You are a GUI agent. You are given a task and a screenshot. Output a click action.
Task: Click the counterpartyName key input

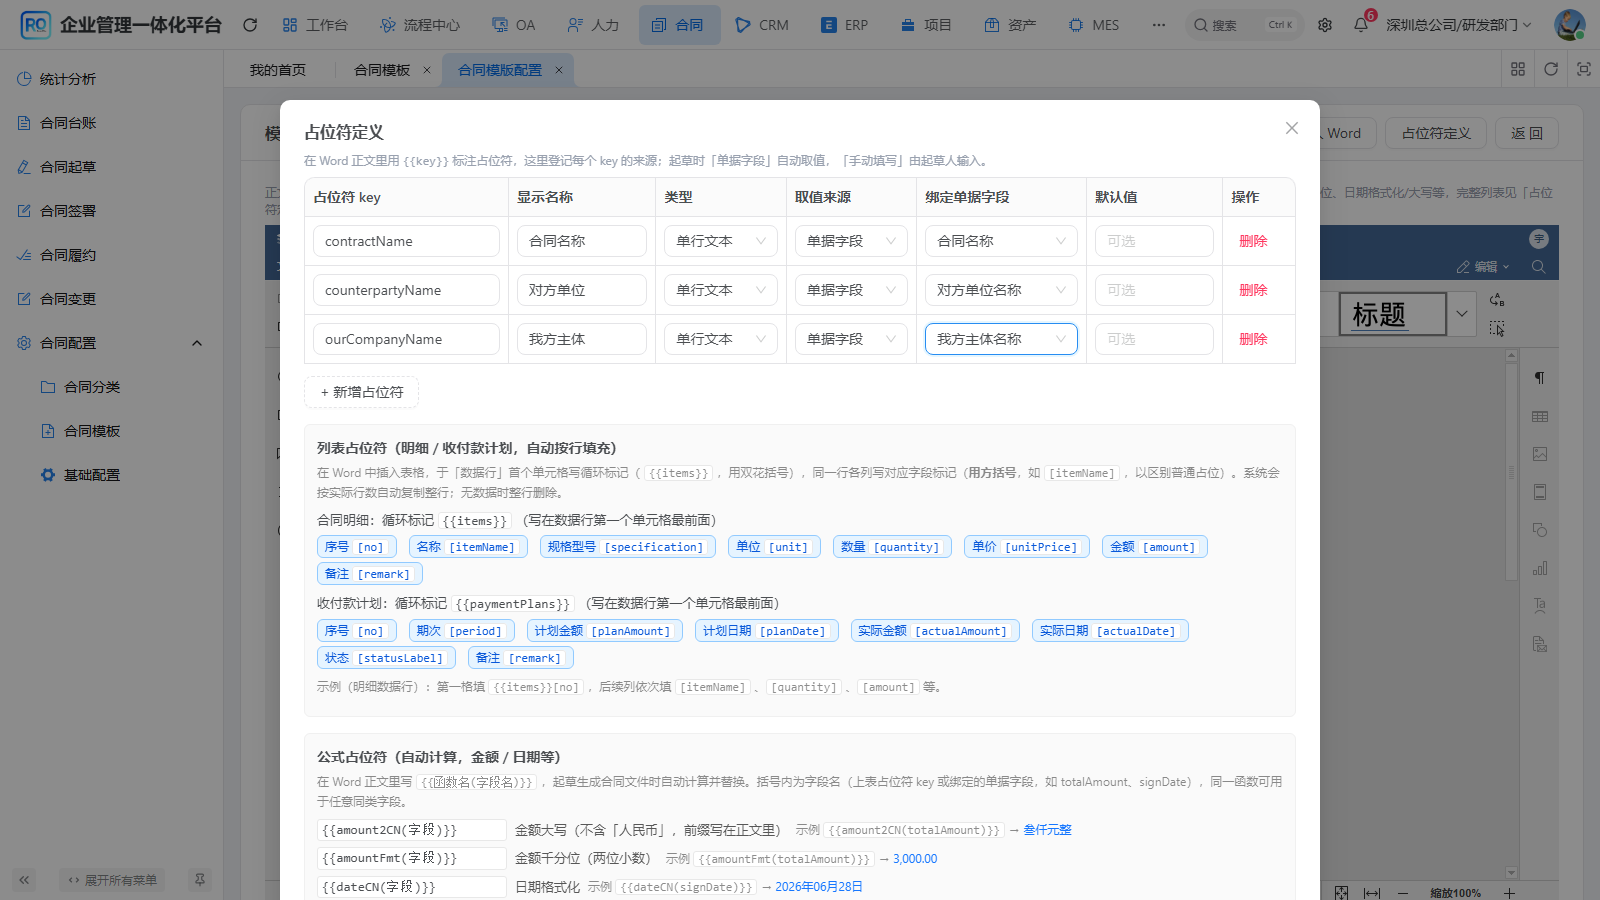tap(406, 290)
